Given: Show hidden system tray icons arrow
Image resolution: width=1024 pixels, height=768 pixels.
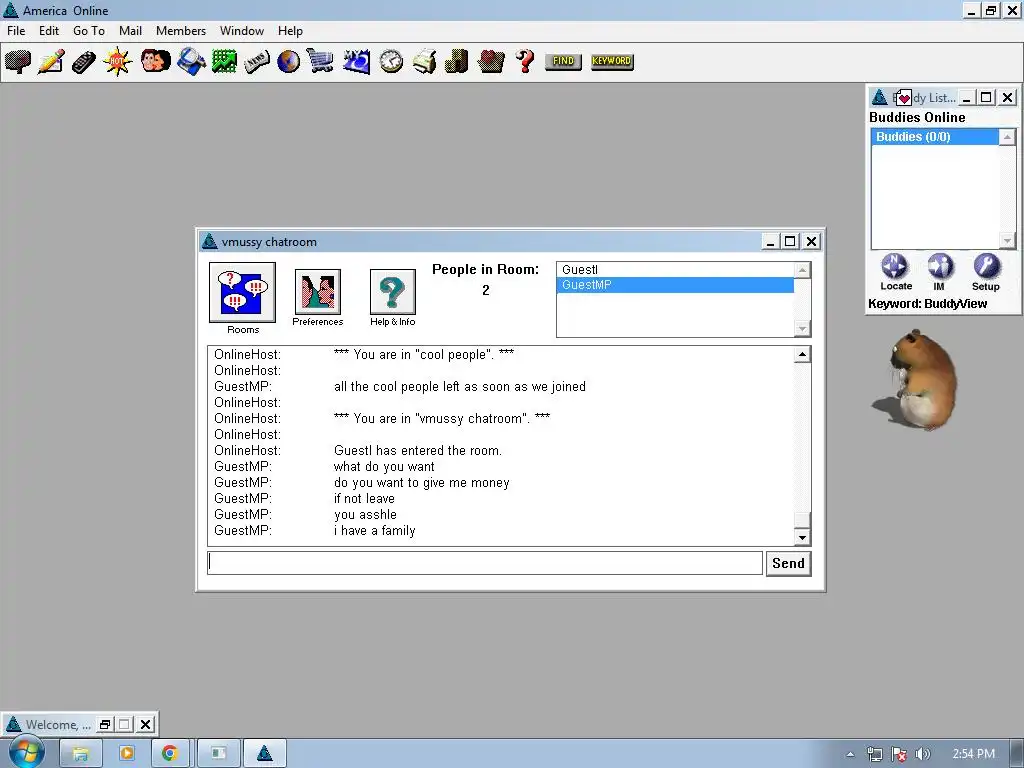Looking at the screenshot, I should (x=850, y=754).
